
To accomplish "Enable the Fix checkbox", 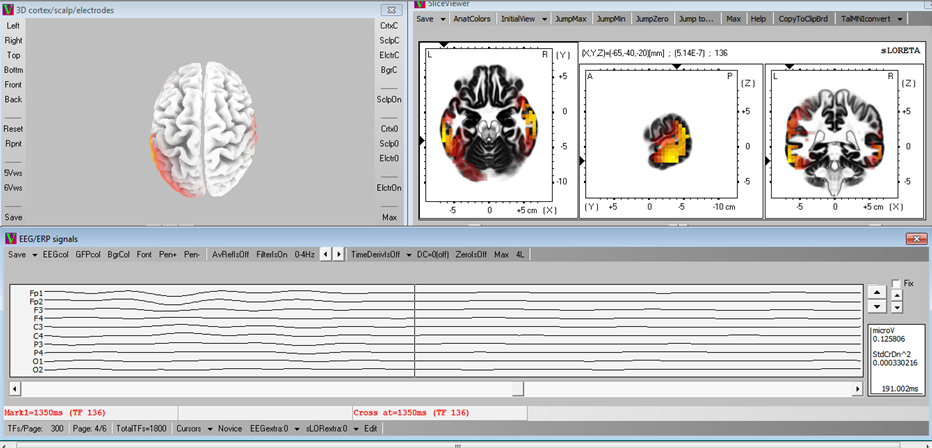I will point(896,283).
